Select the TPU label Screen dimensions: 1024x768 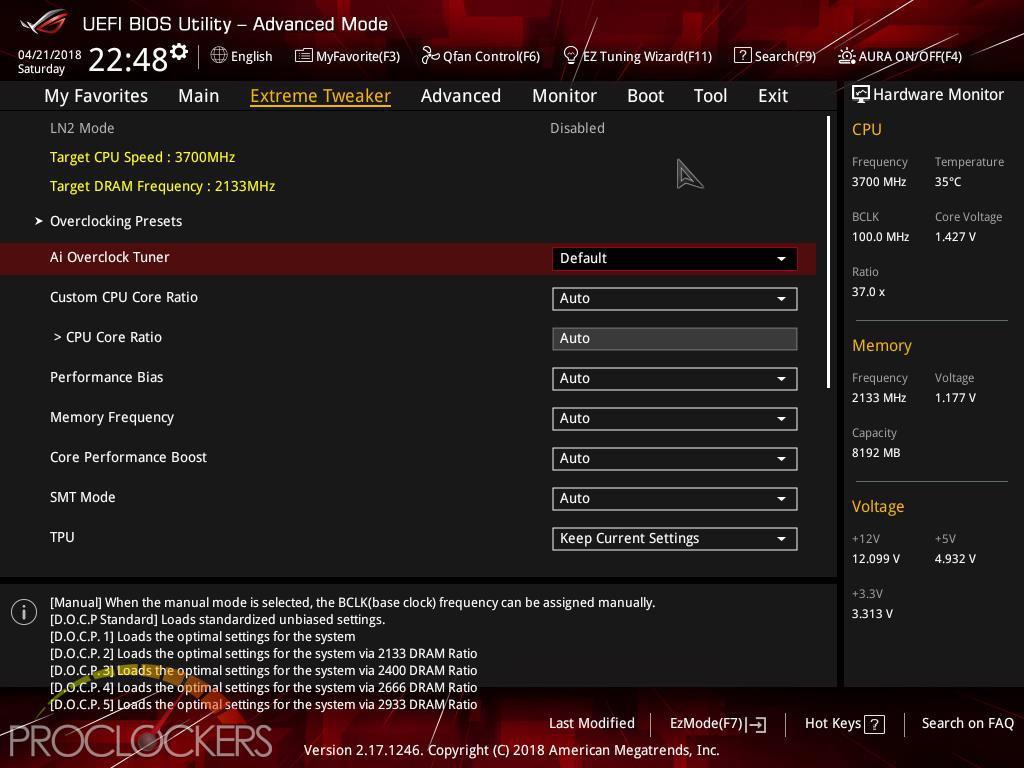[62, 537]
